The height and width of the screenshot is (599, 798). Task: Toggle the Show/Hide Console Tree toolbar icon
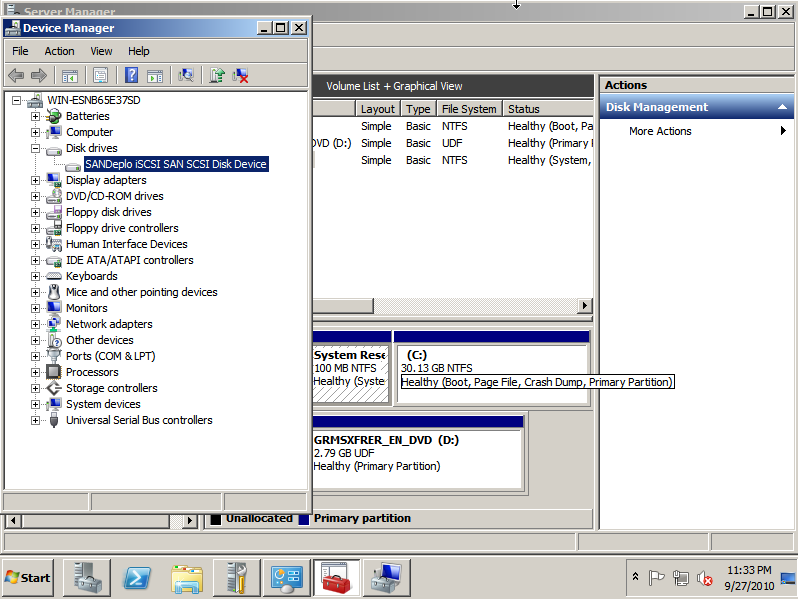click(70, 76)
